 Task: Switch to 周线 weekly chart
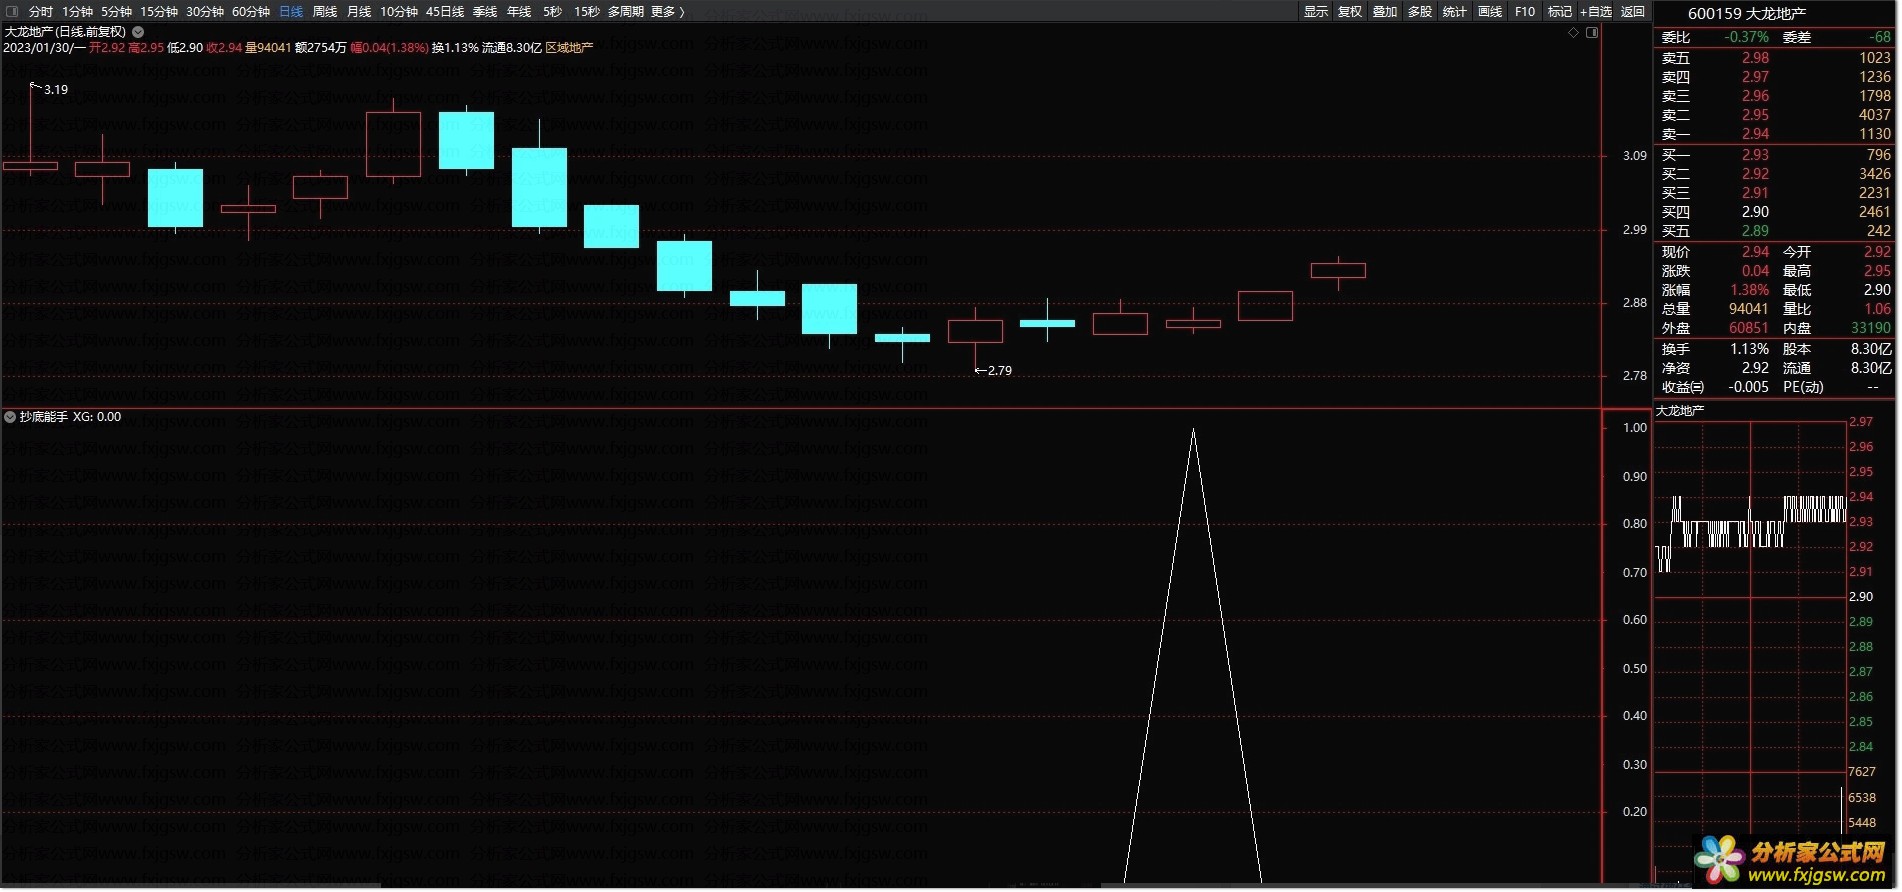325,12
